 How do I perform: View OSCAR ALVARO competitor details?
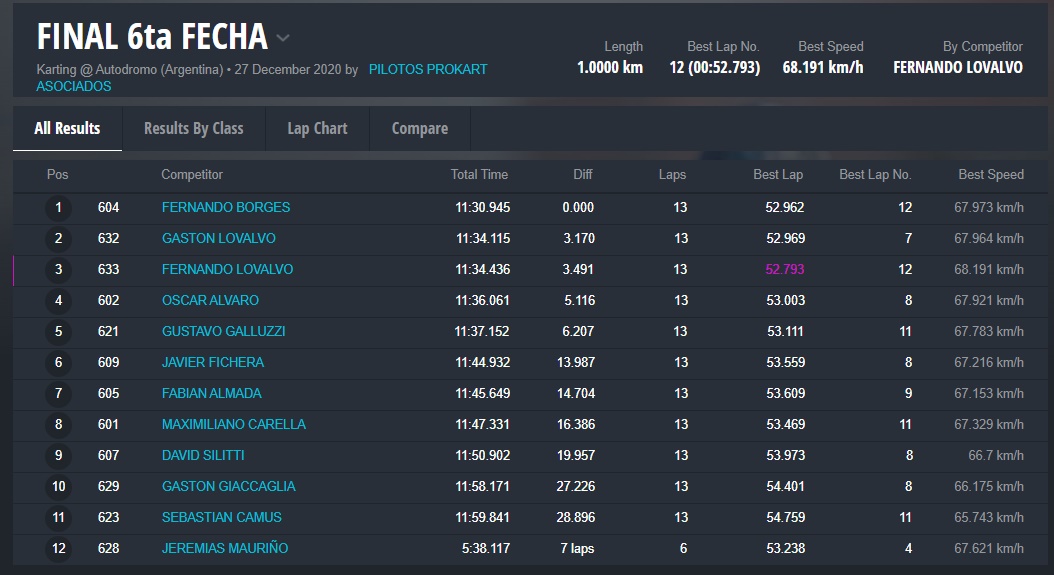(x=210, y=301)
